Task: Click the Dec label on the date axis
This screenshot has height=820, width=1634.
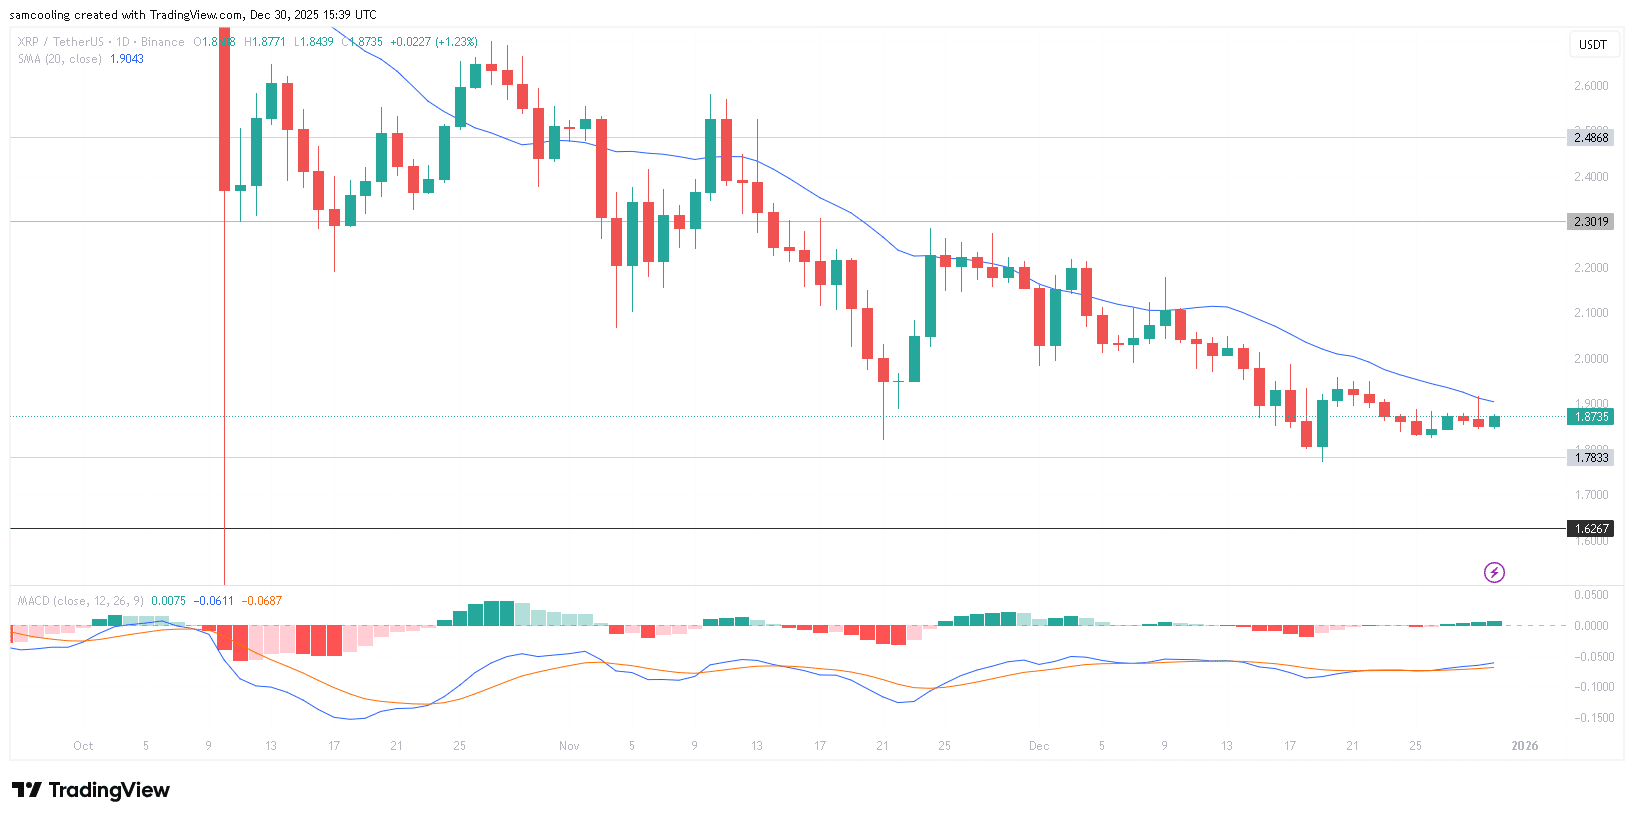Action: click(x=1039, y=746)
